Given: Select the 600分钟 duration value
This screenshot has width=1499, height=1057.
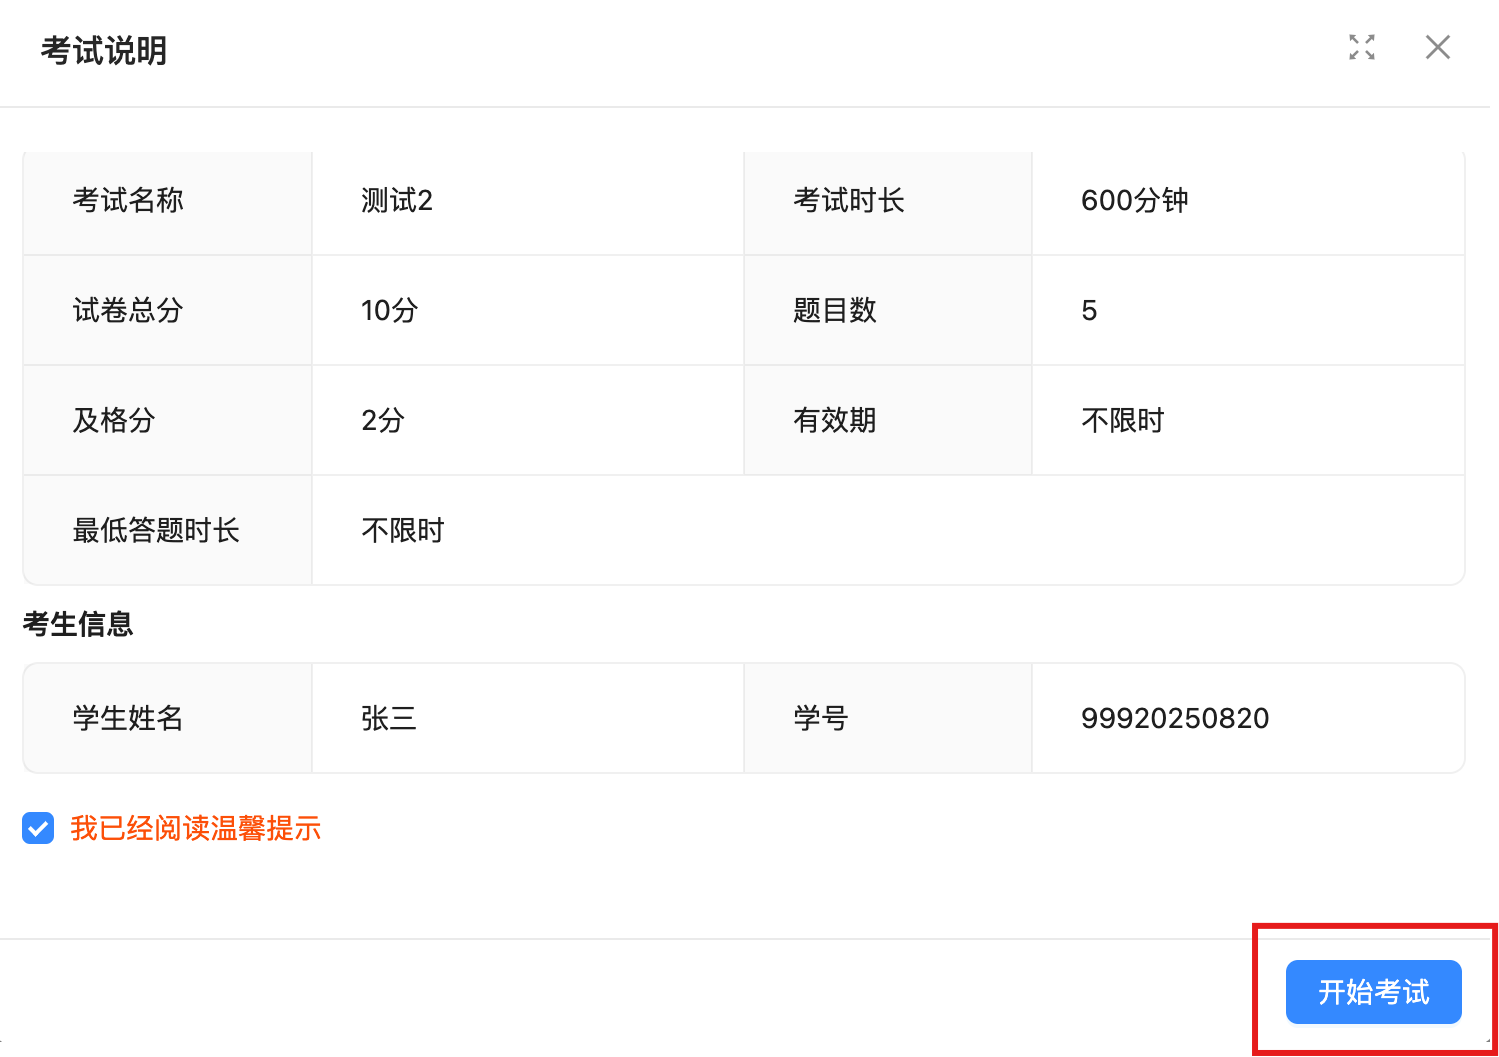Looking at the screenshot, I should 1134,201.
